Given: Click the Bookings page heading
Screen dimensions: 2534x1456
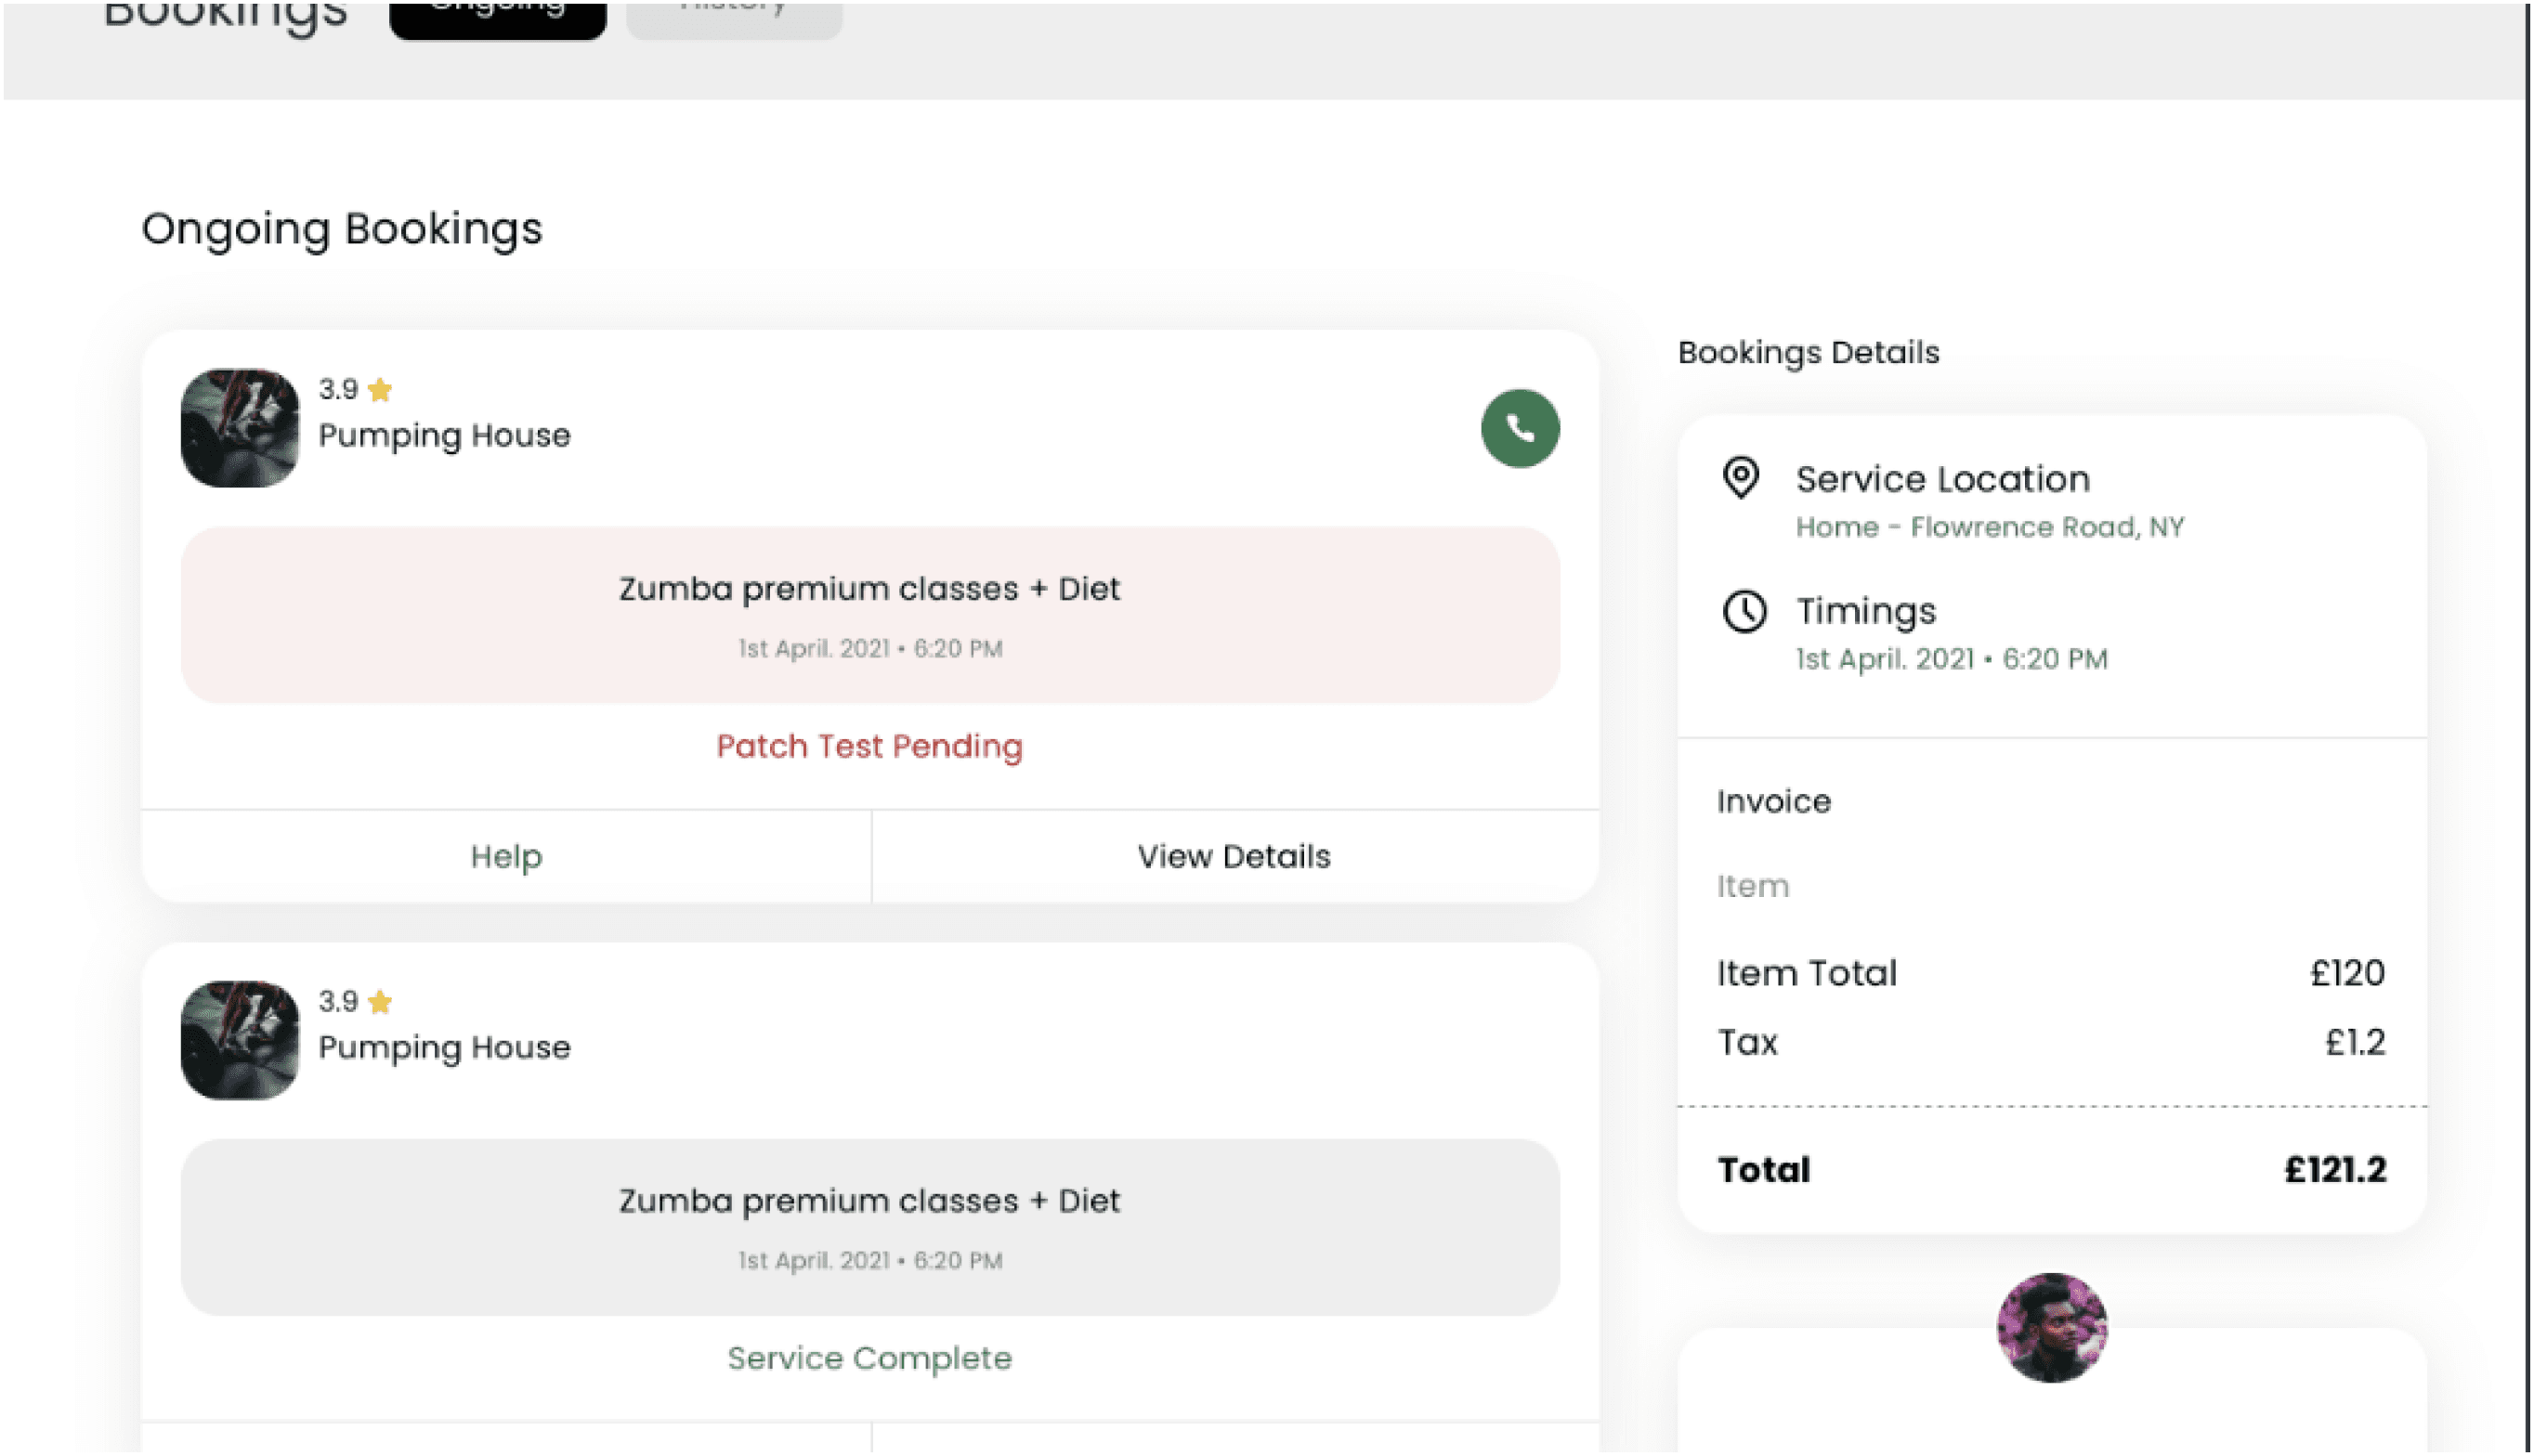Looking at the screenshot, I should [x=225, y=15].
